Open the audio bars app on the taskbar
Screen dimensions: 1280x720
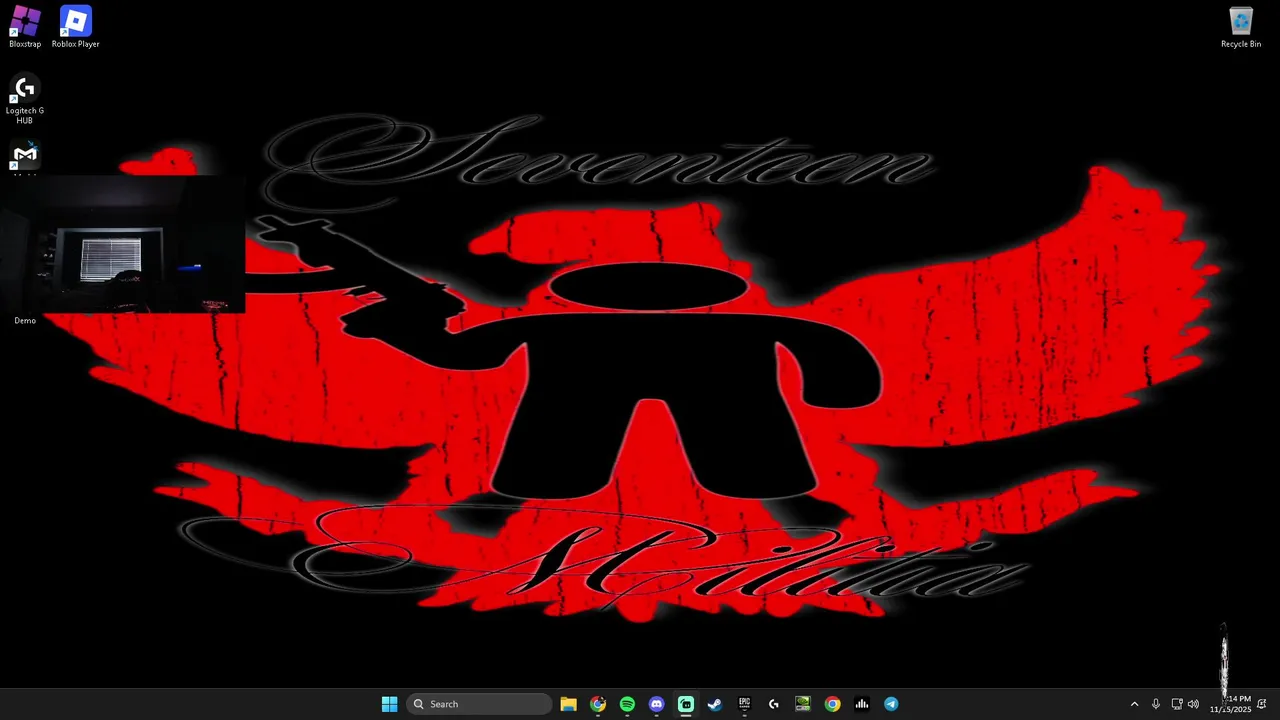(861, 704)
